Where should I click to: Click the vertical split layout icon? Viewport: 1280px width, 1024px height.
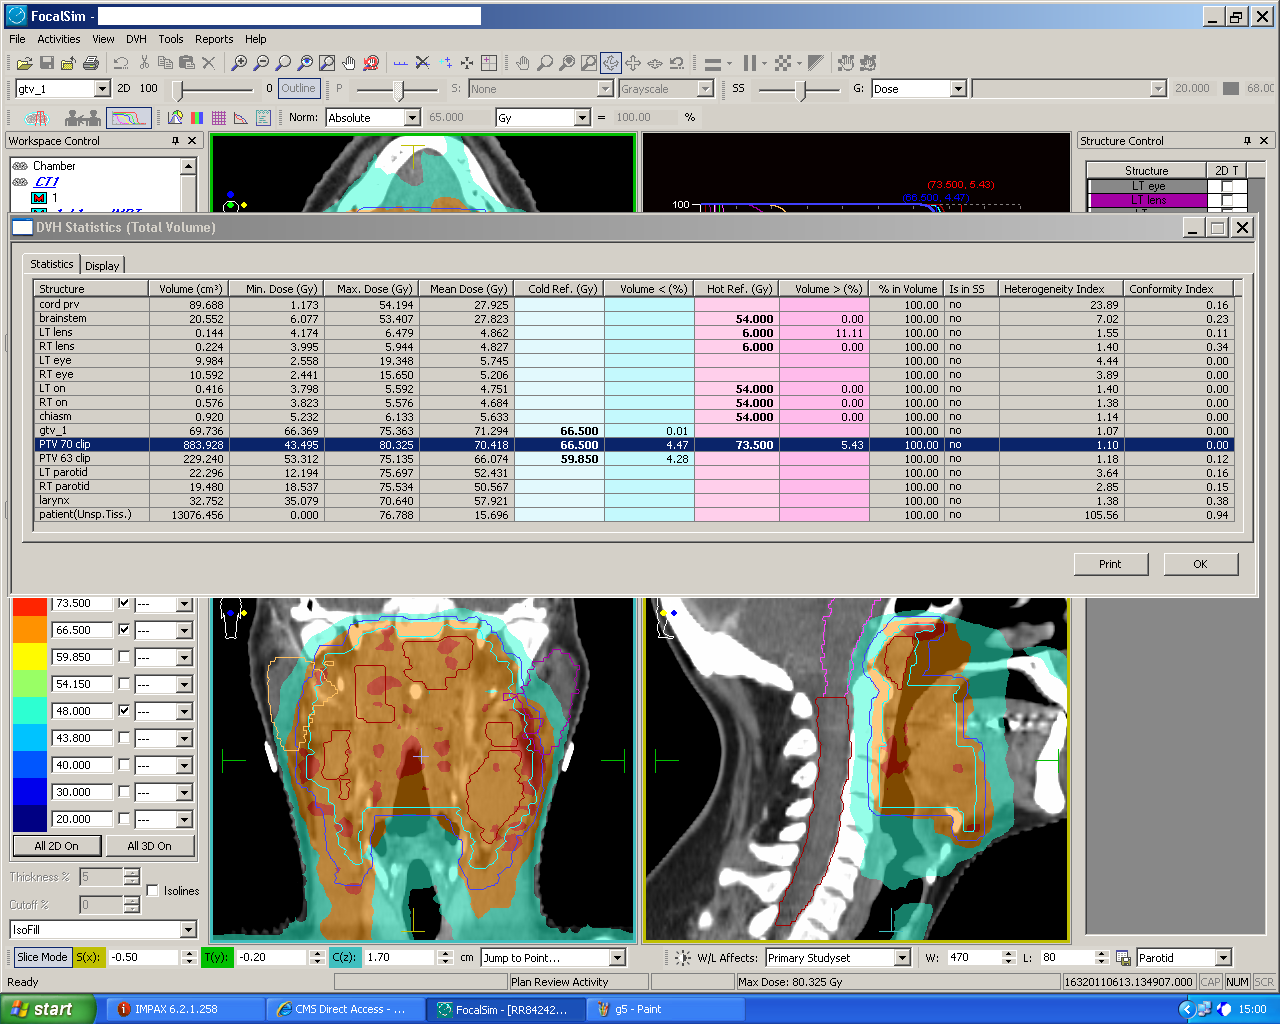pos(750,63)
